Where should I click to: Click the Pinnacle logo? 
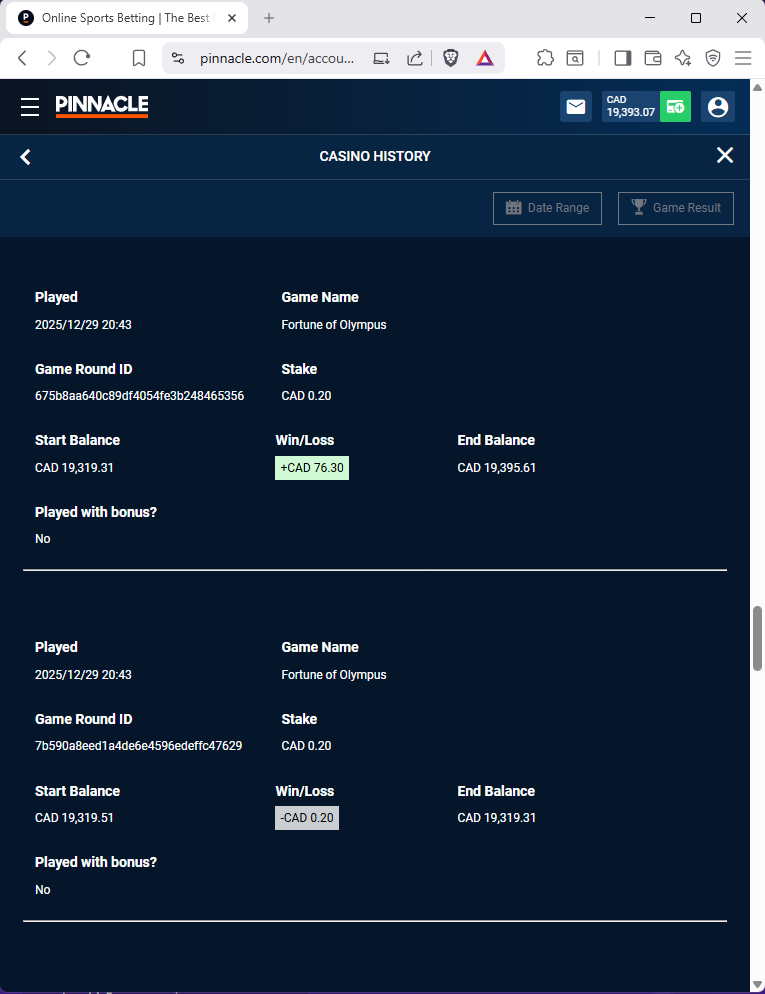tap(102, 105)
